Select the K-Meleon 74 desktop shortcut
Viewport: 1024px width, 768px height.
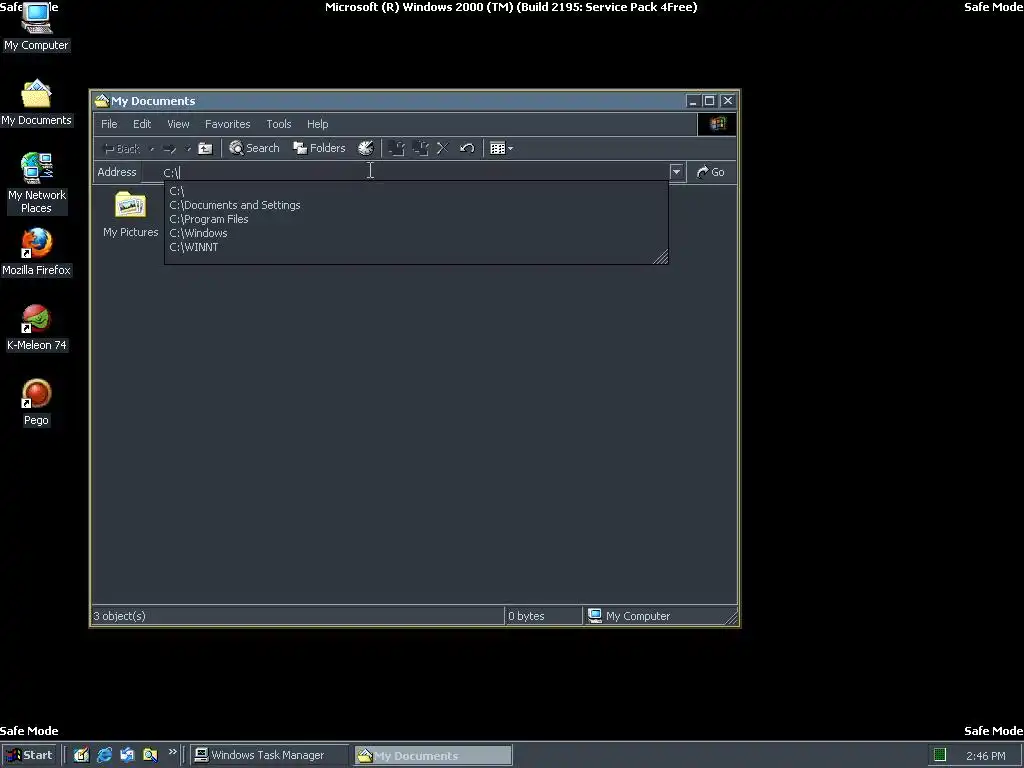(x=37, y=327)
